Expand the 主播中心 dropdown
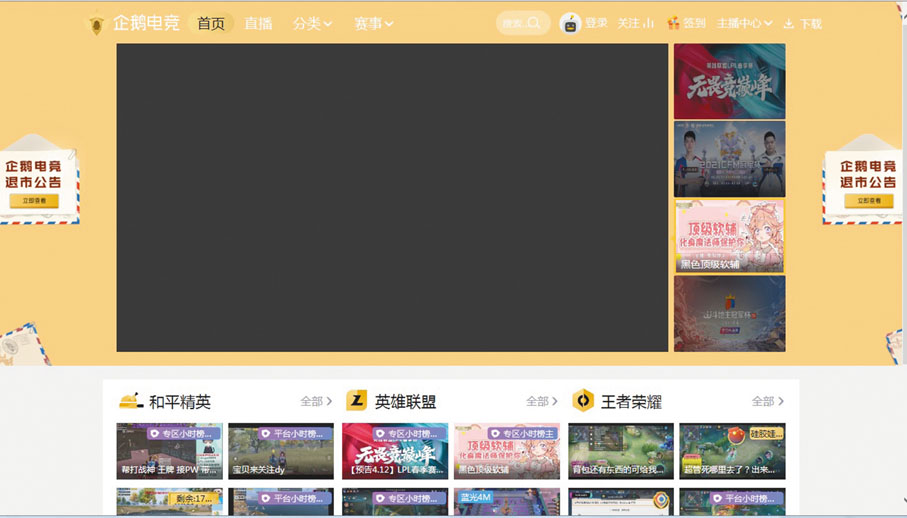The width and height of the screenshot is (907, 518). tap(744, 23)
